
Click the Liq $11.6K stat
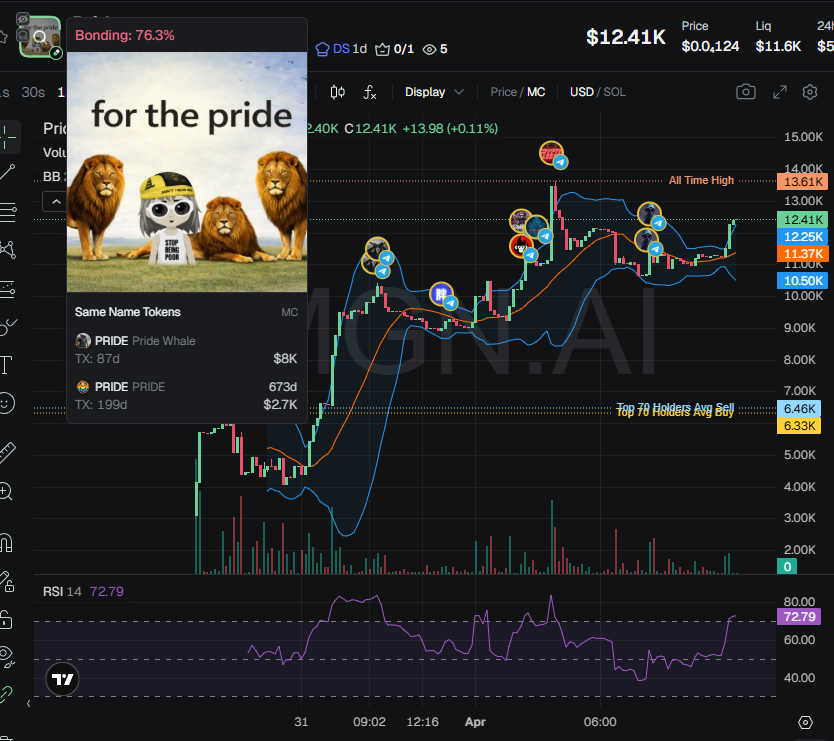(x=778, y=37)
